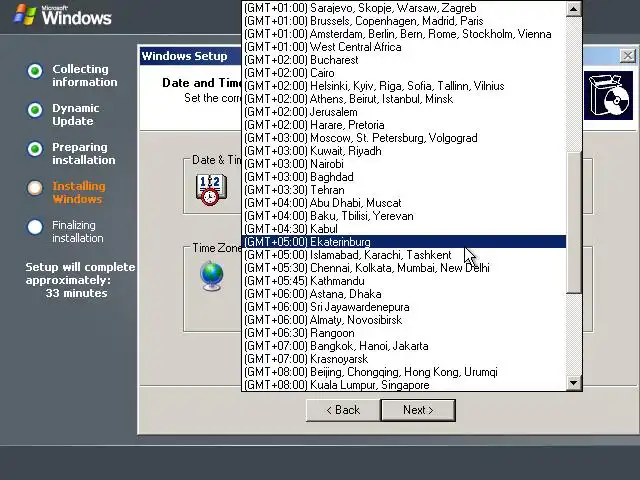This screenshot has width=640, height=480.
Task: Click the time zone globe icon
Action: coord(212,276)
